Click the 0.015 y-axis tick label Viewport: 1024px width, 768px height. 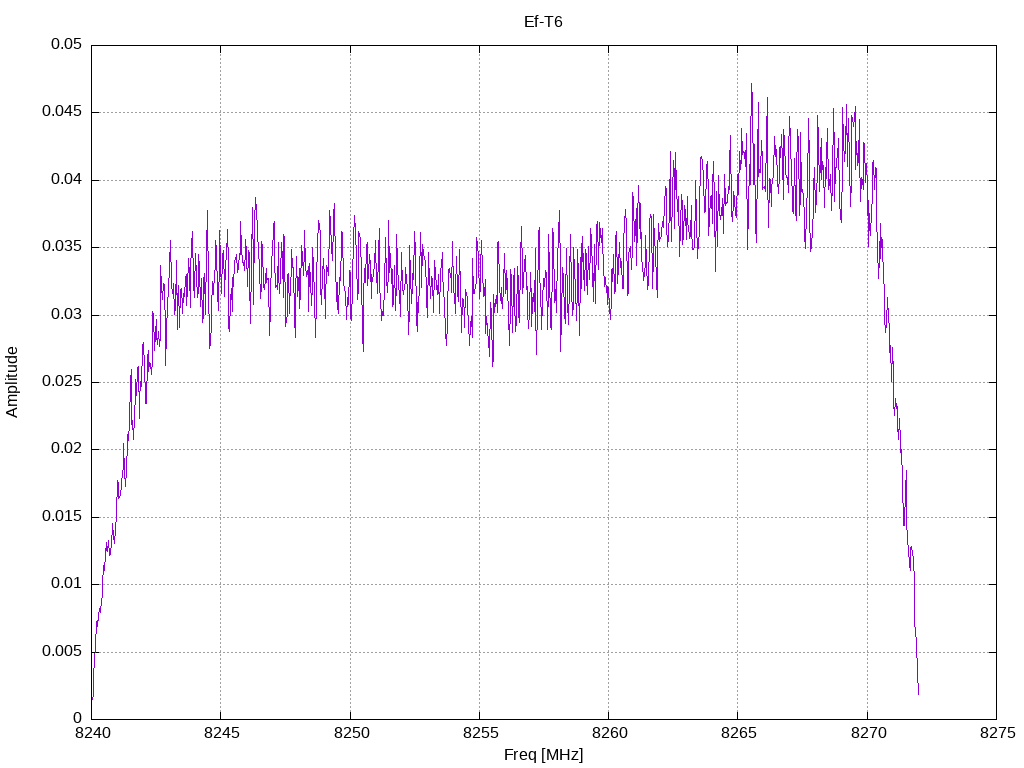(62, 516)
